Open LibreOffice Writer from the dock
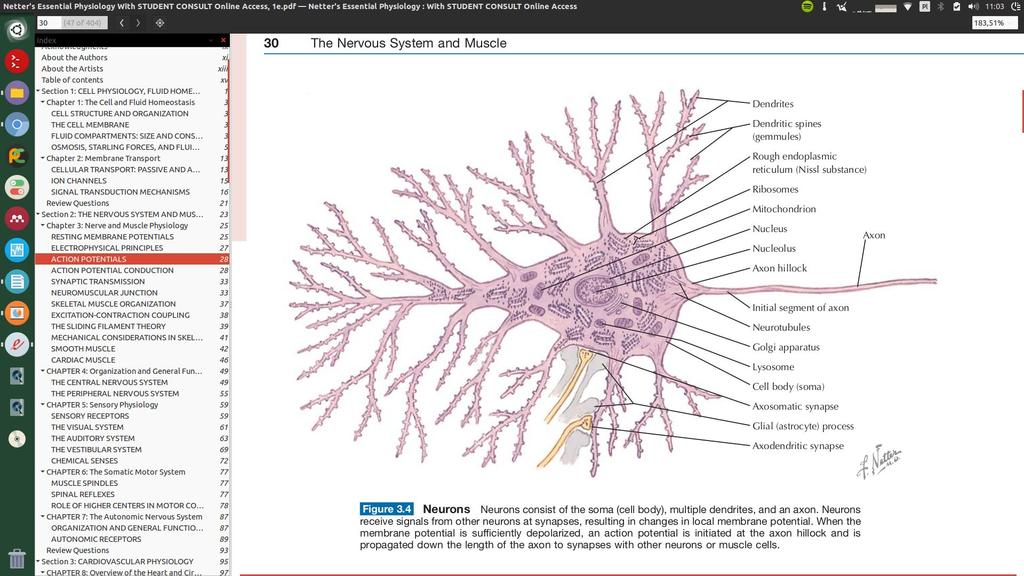This screenshot has width=1024, height=576. [17, 281]
